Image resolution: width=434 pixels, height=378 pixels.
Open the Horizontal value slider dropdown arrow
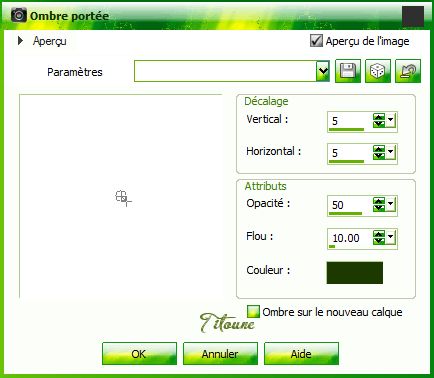pyautogui.click(x=390, y=152)
